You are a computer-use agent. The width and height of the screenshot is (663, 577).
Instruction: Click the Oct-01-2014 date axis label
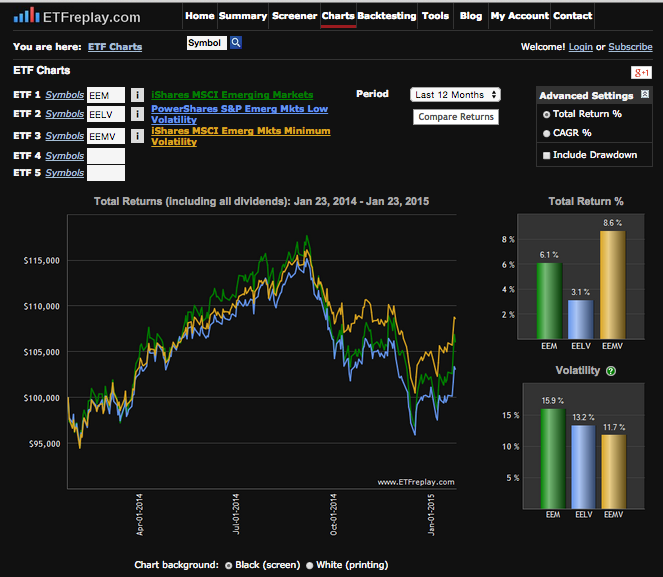[x=333, y=514]
